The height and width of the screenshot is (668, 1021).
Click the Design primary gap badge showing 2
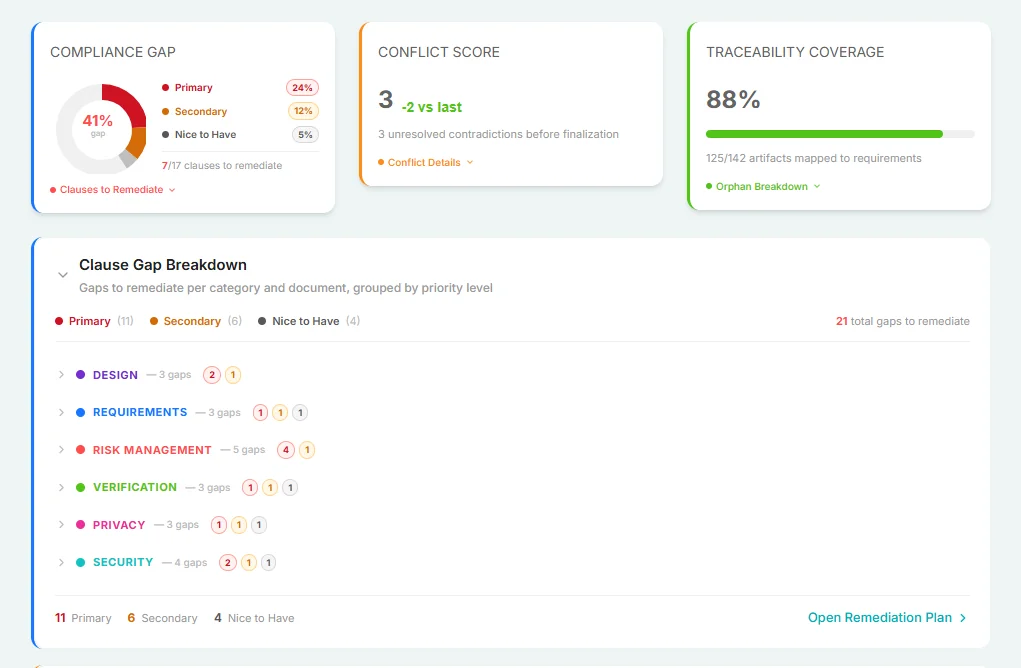tap(212, 375)
